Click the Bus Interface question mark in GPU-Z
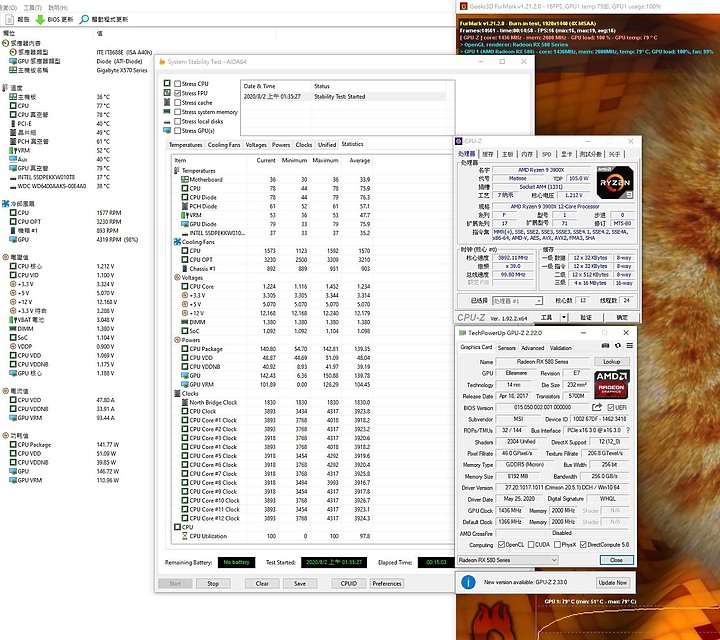The height and width of the screenshot is (640, 720). (628, 430)
